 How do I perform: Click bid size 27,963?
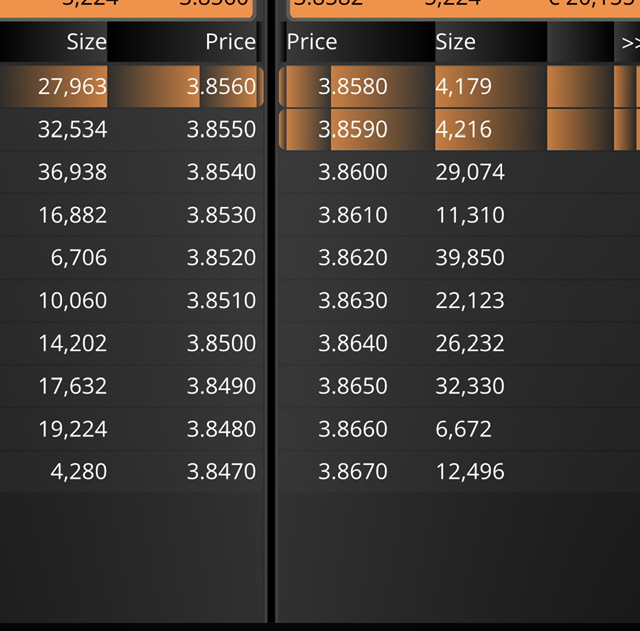[73, 87]
